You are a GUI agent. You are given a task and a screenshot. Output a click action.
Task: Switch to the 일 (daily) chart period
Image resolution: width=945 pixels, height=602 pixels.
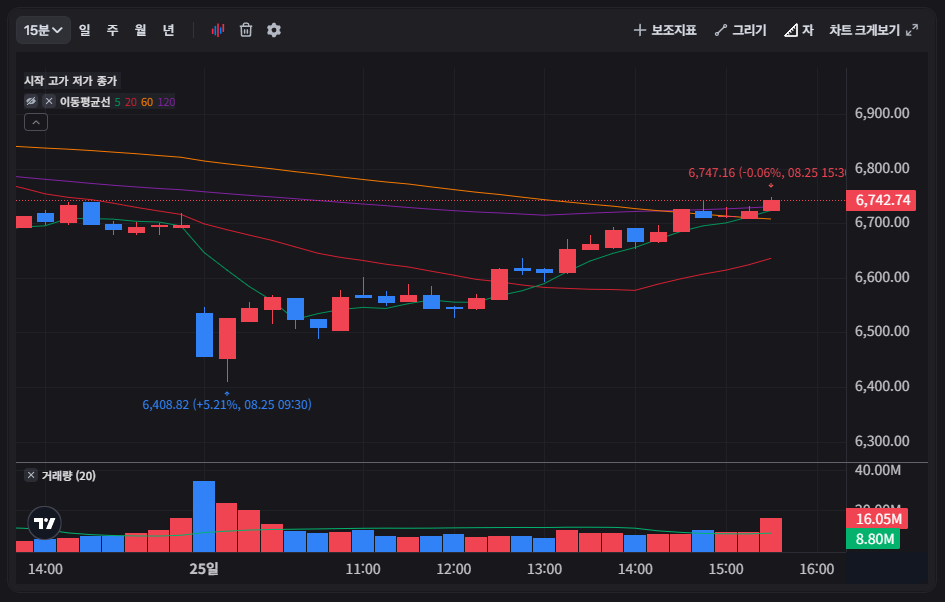pos(84,30)
